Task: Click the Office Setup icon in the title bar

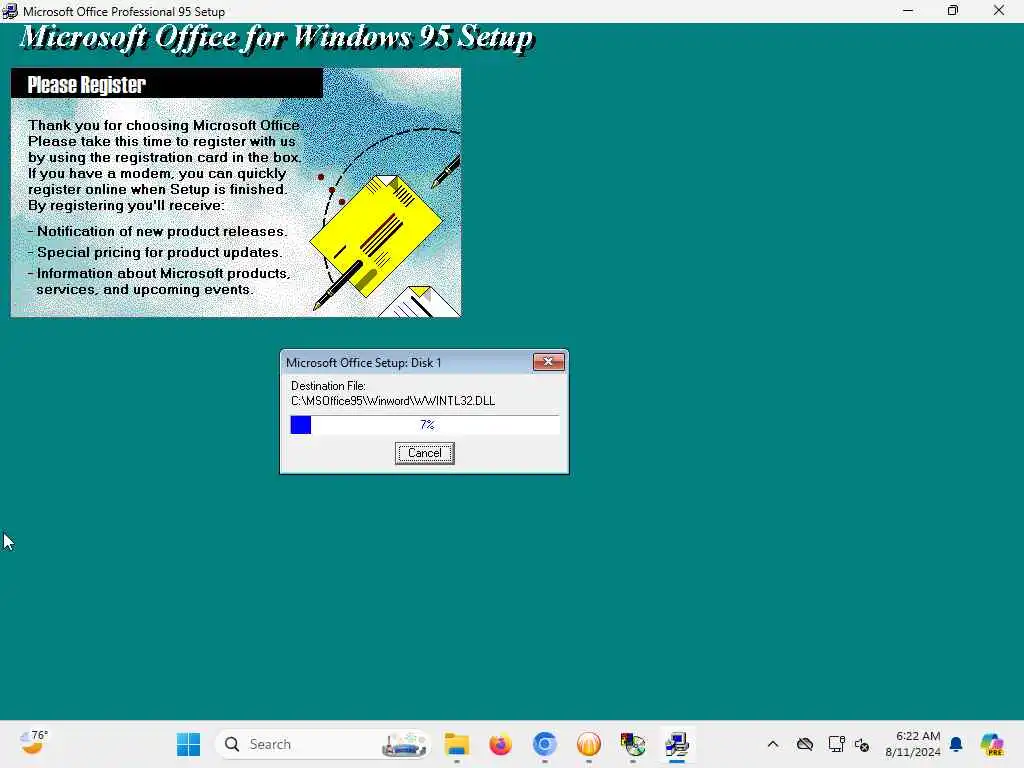Action: tap(10, 11)
